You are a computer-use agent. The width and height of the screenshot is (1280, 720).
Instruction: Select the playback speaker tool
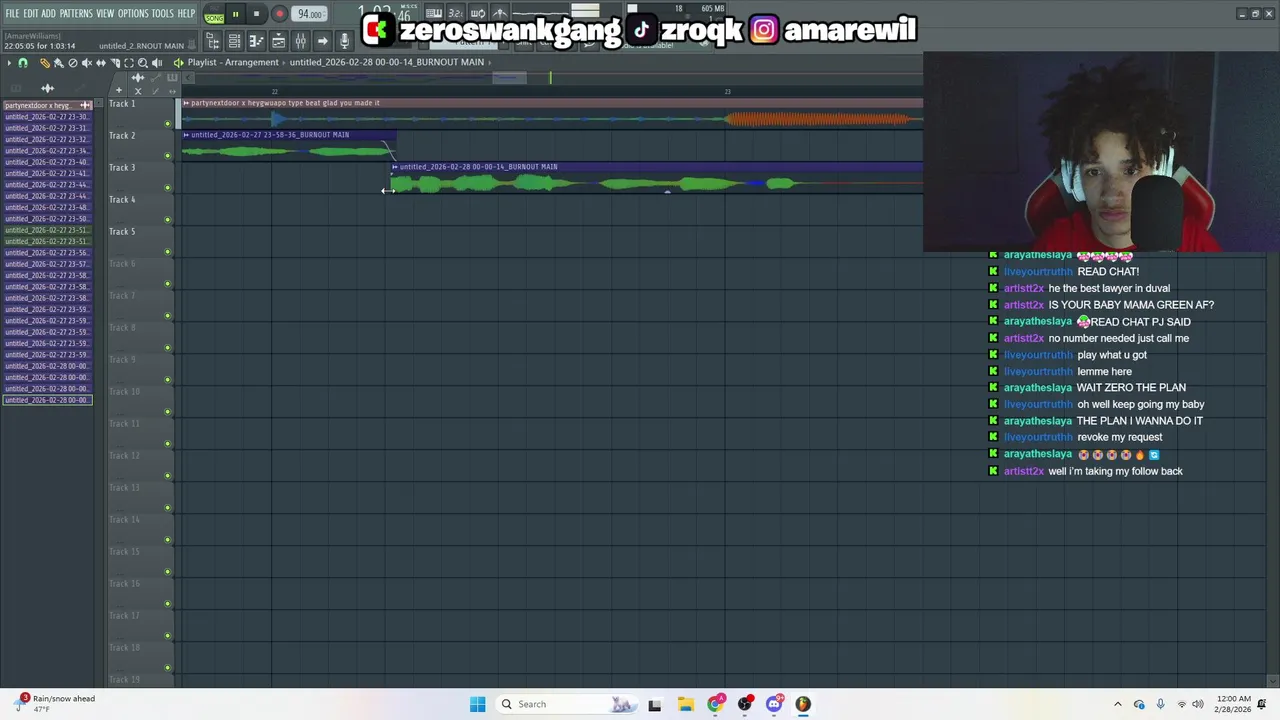click(157, 63)
